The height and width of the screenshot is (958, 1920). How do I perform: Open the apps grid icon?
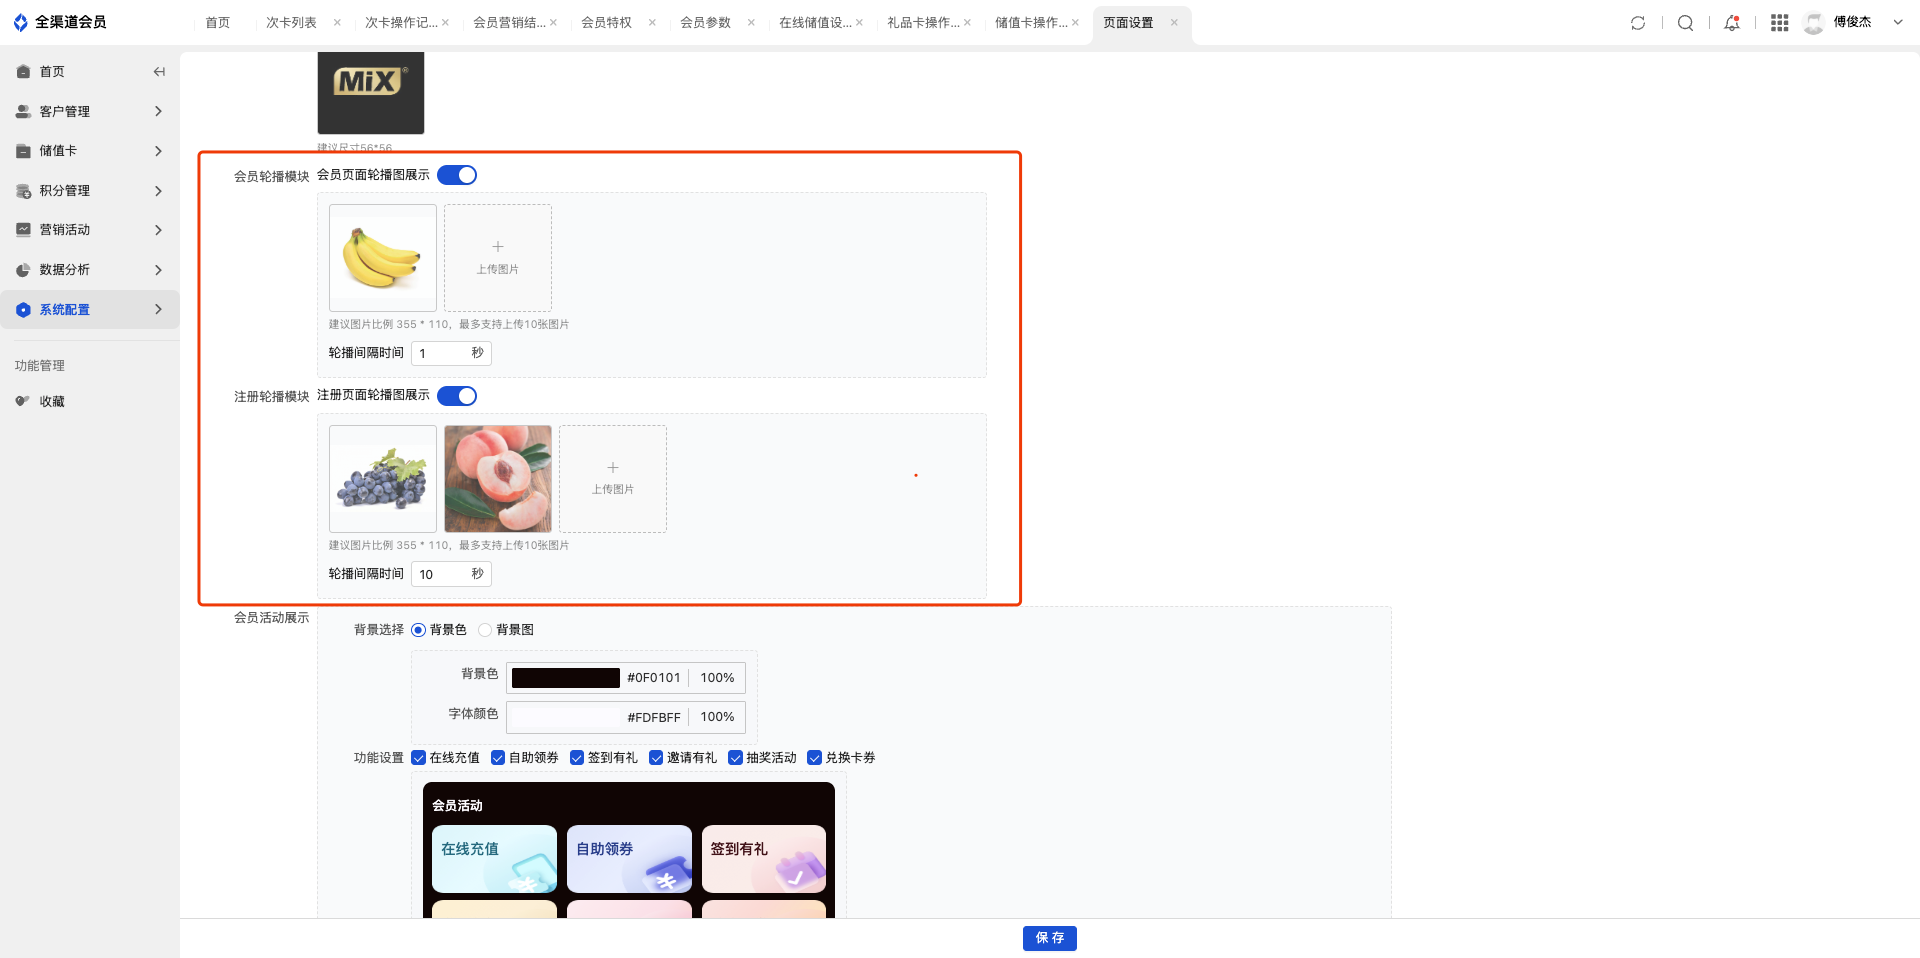coord(1779,23)
